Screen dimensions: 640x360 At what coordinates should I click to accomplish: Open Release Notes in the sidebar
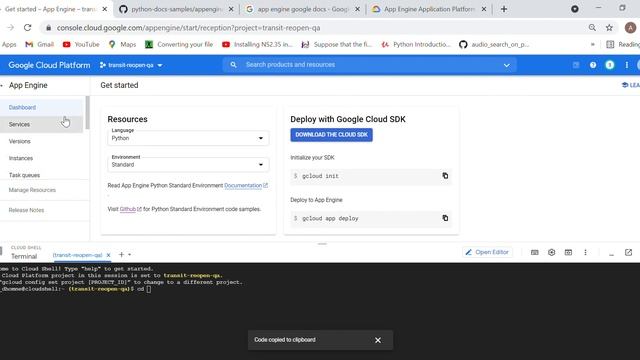(x=27, y=210)
